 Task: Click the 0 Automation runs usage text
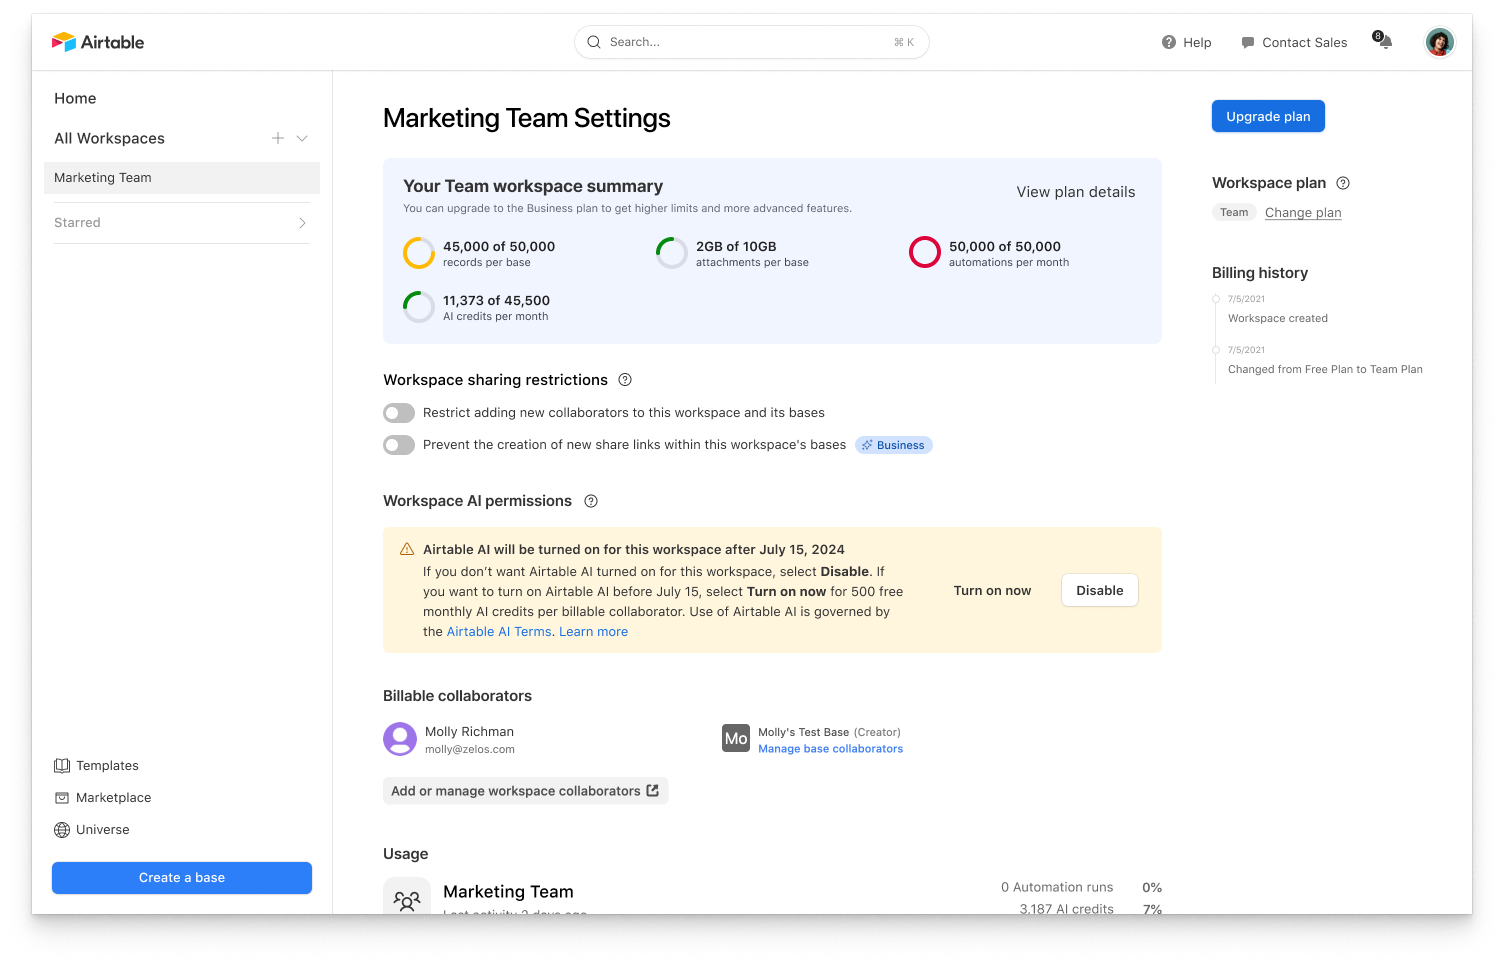coord(1057,888)
